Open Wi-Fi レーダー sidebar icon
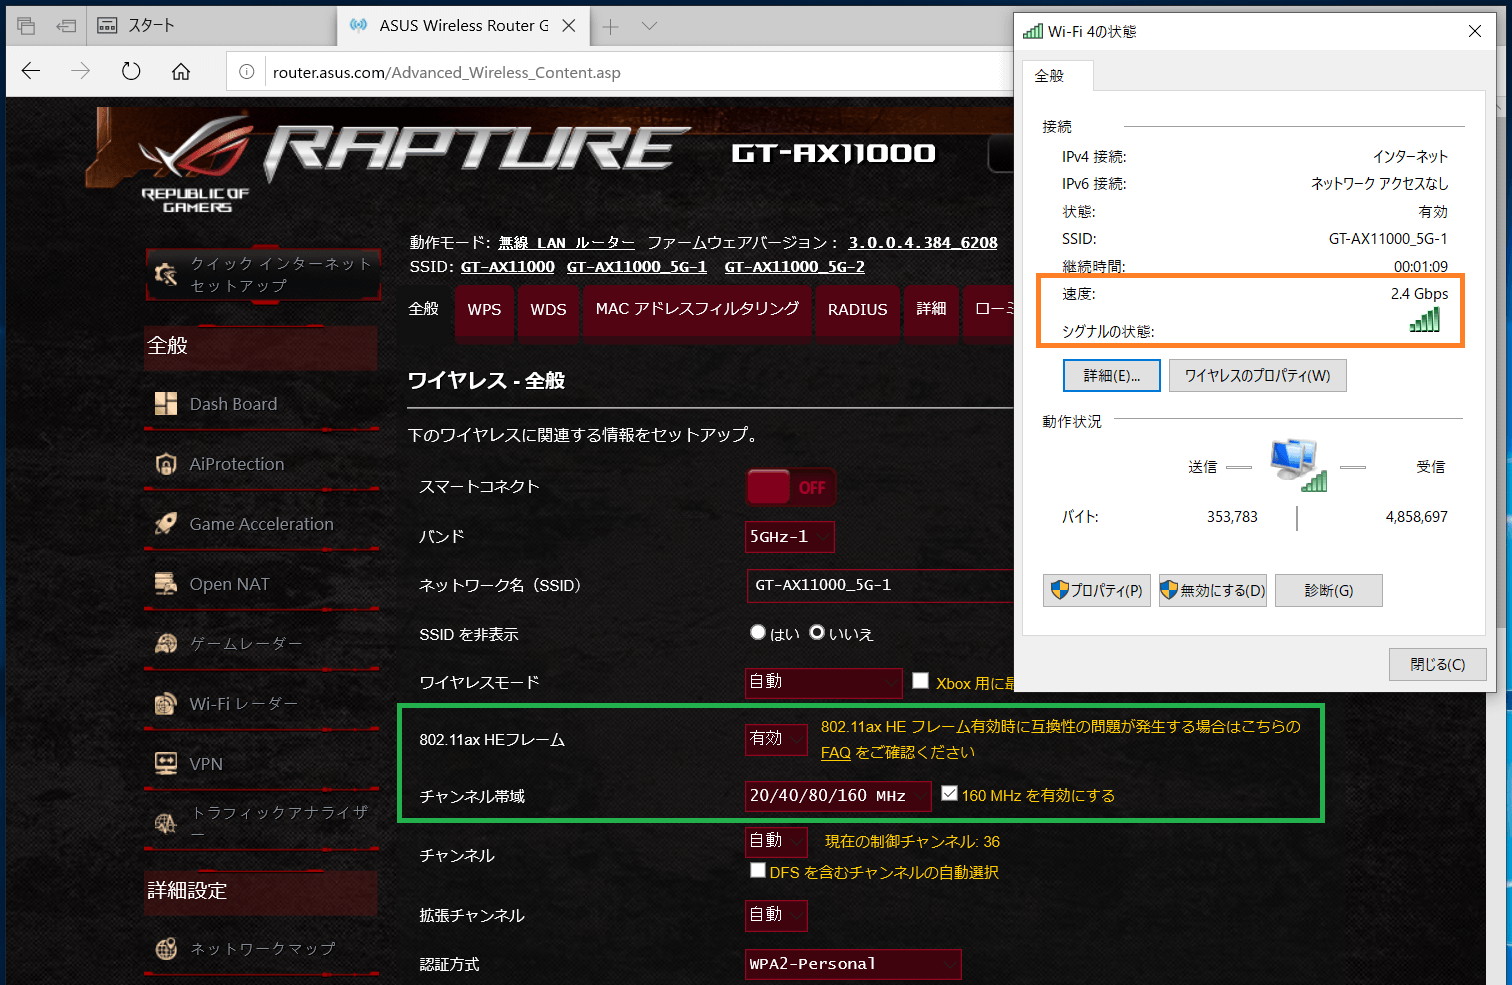Viewport: 1512px width, 985px height. [x=166, y=704]
